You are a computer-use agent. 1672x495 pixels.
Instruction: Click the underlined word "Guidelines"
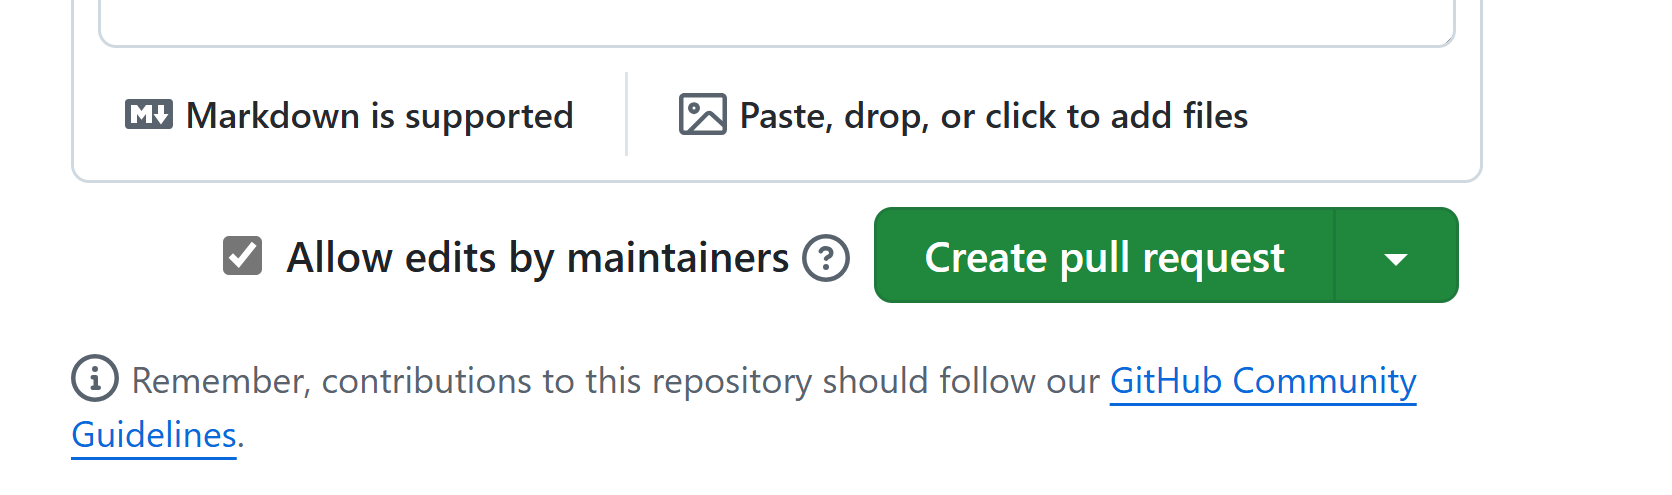pyautogui.click(x=154, y=435)
